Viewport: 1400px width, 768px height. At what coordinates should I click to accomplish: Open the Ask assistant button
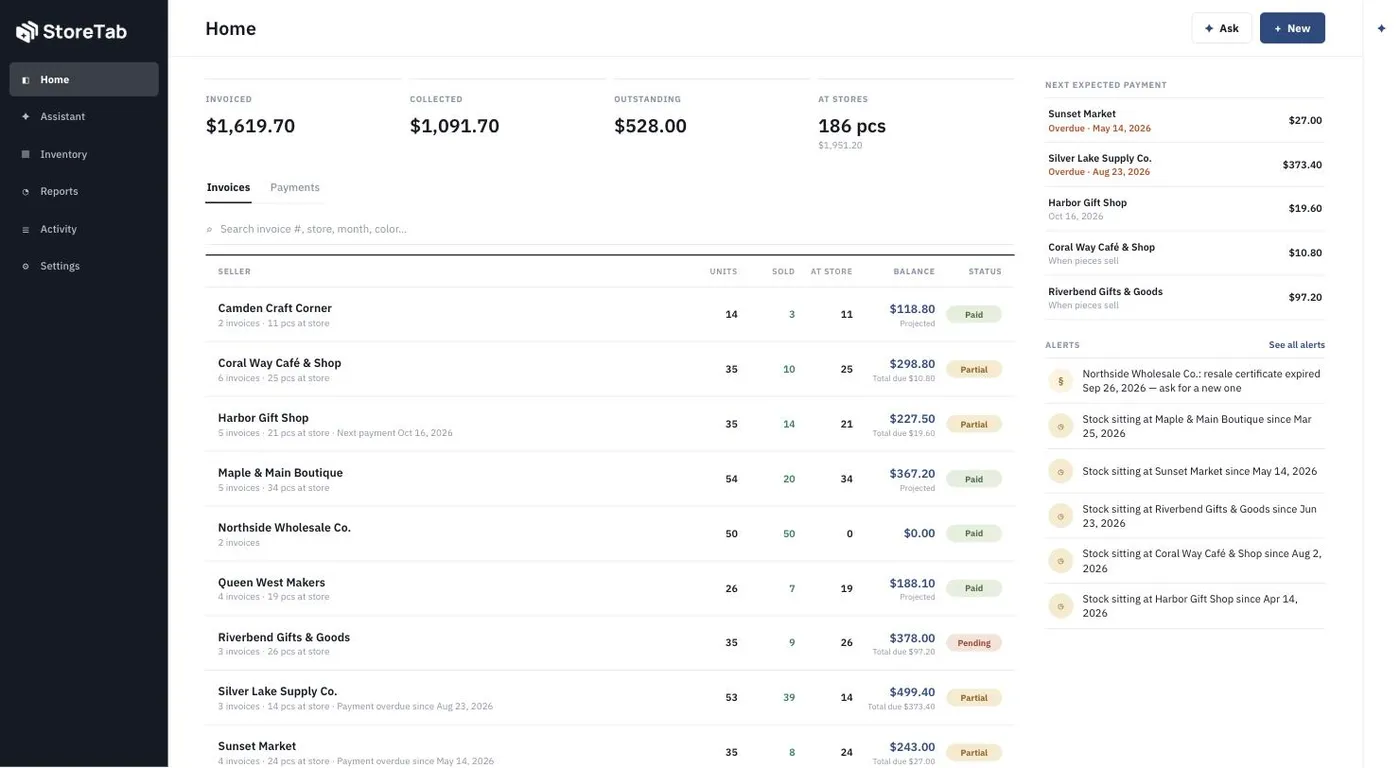pos(1221,28)
